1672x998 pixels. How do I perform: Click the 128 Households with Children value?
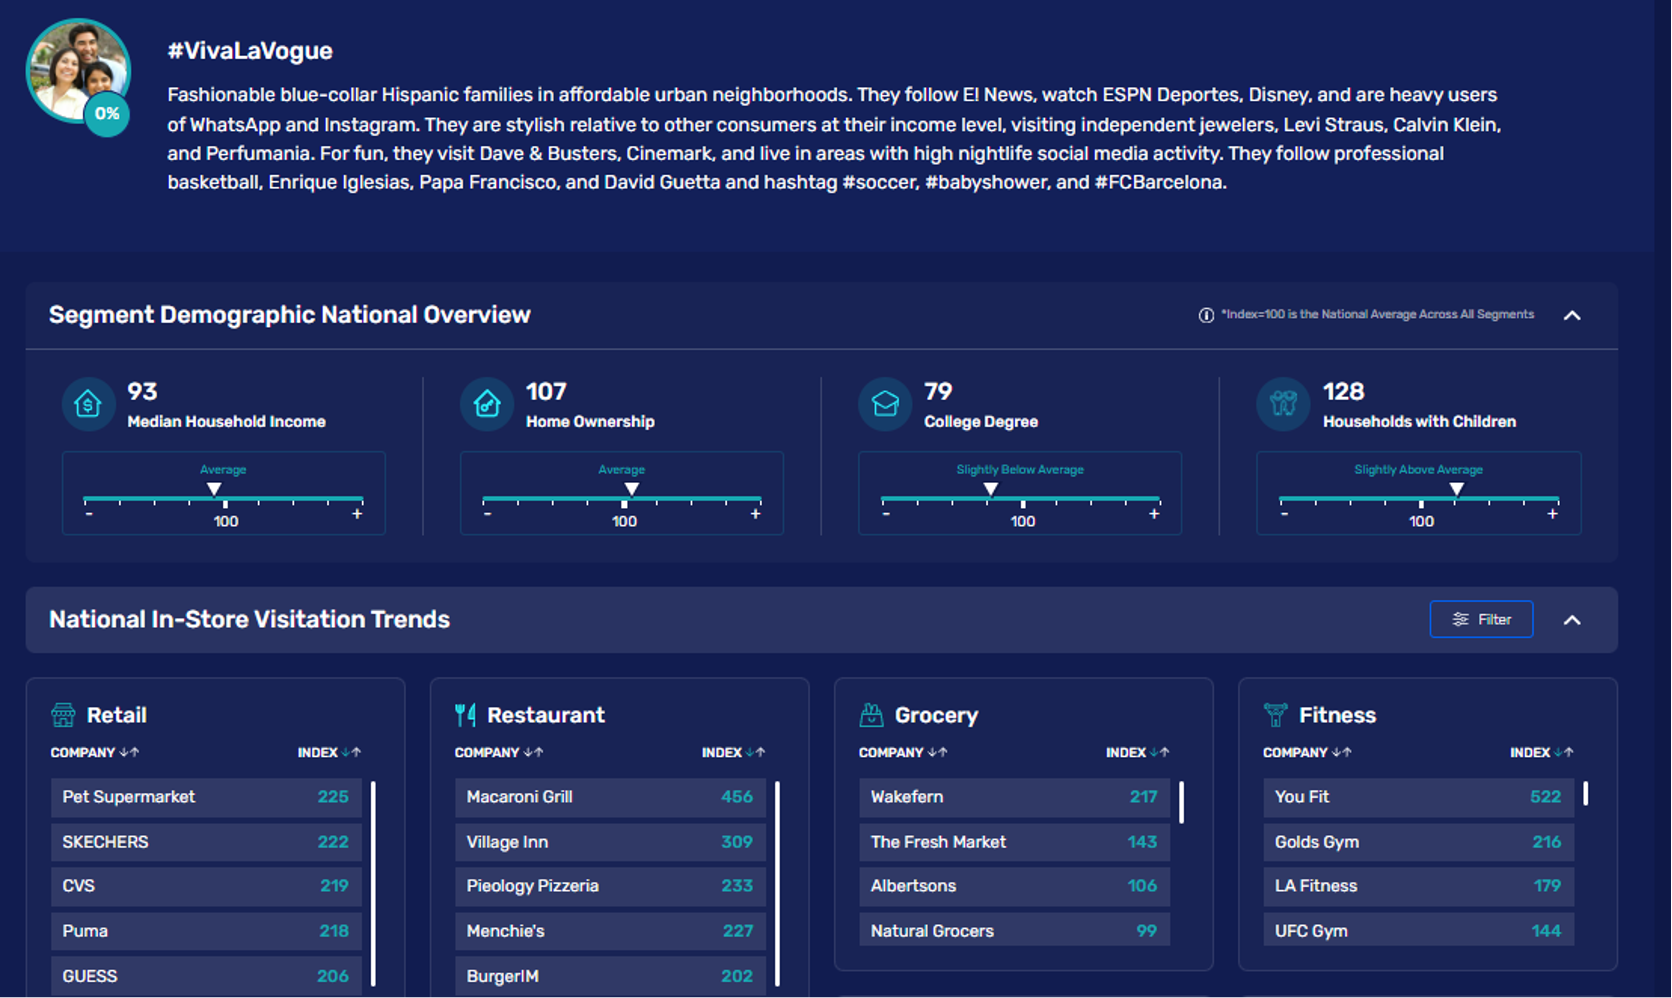(1343, 392)
